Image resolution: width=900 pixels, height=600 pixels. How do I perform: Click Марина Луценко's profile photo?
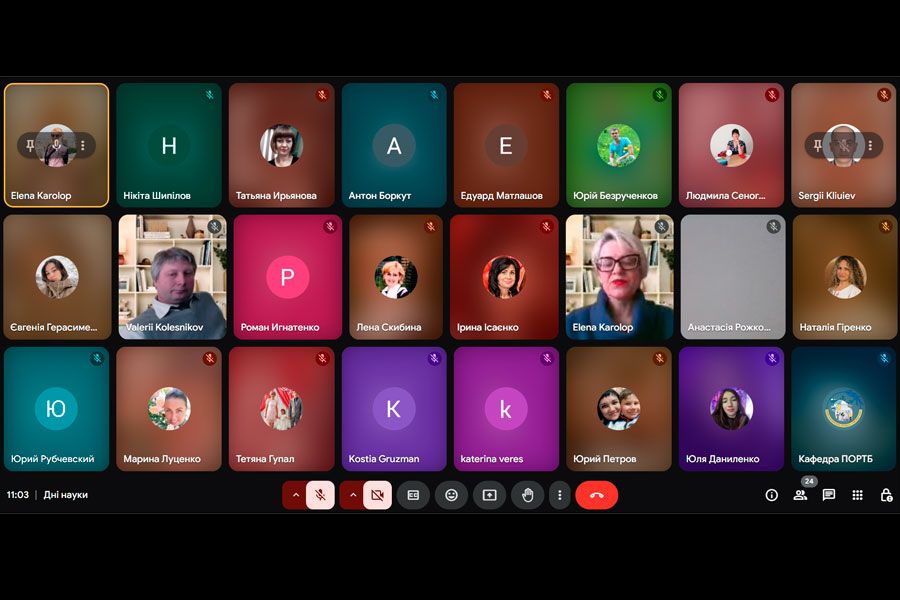tap(169, 409)
